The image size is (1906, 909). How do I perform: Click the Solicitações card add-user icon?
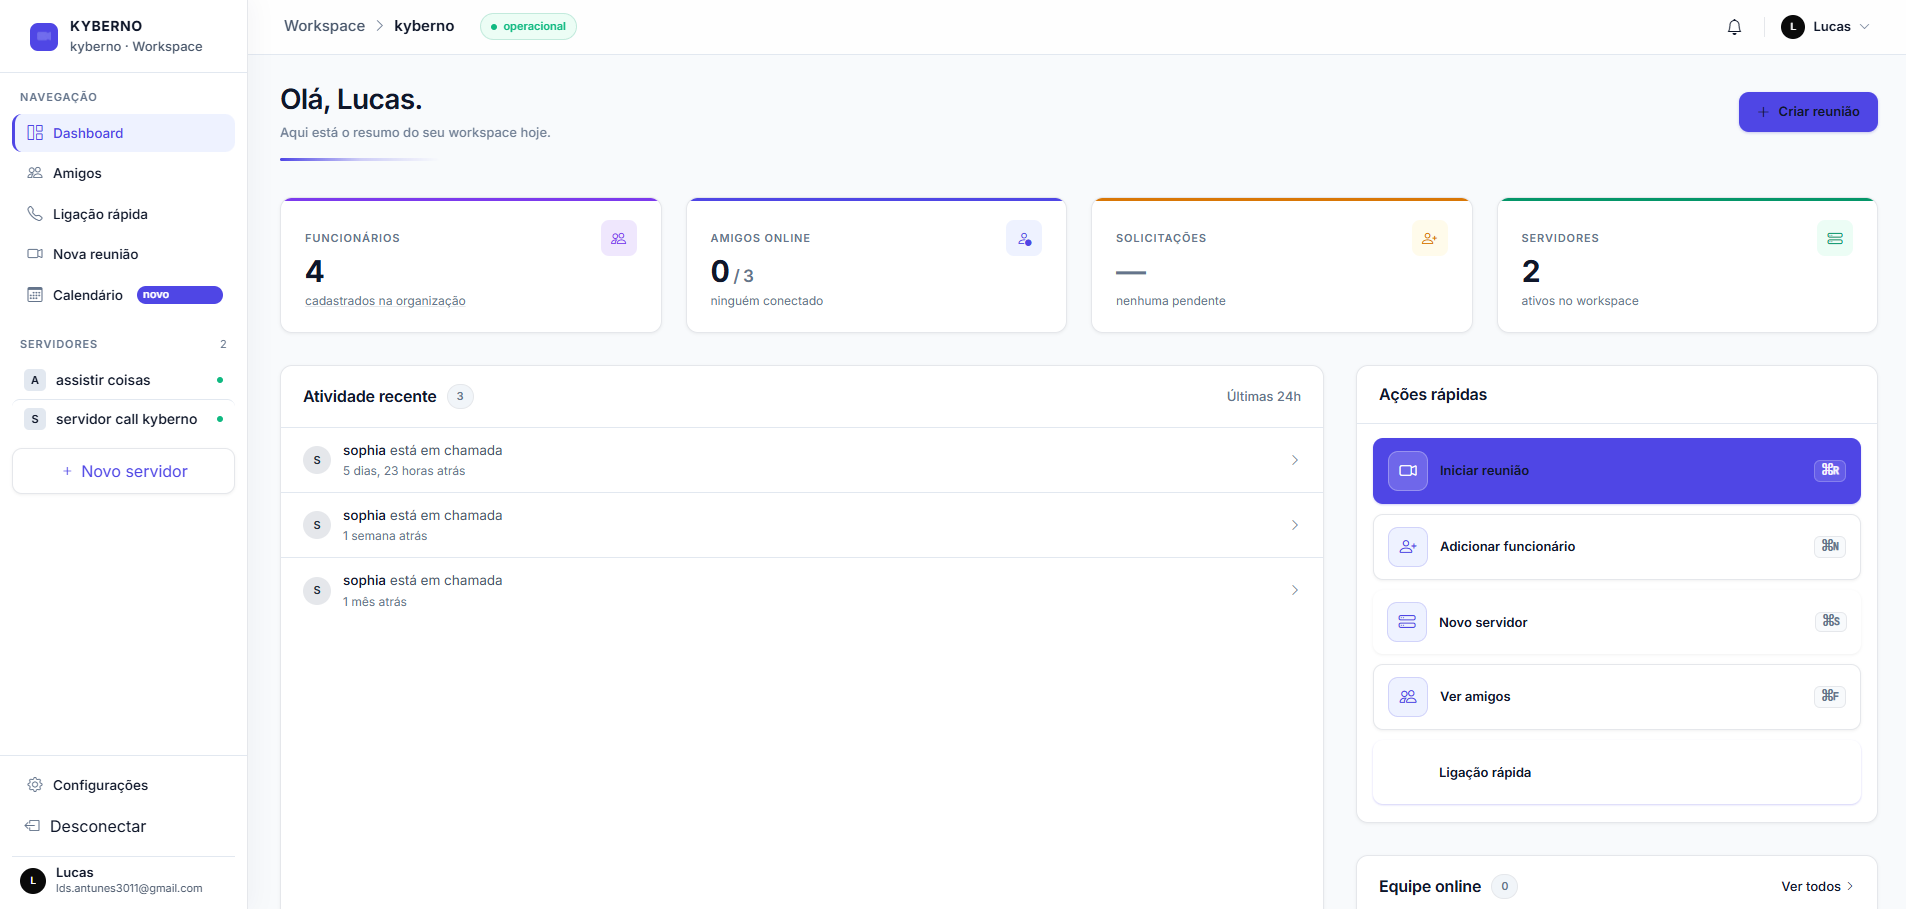[x=1429, y=238]
